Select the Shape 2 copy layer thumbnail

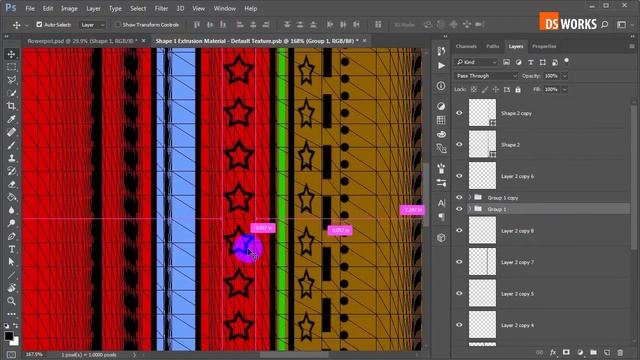[482, 113]
